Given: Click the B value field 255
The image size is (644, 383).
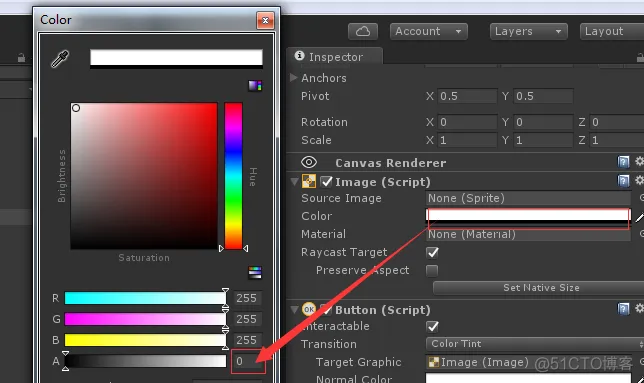Looking at the screenshot, I should click(x=248, y=340).
